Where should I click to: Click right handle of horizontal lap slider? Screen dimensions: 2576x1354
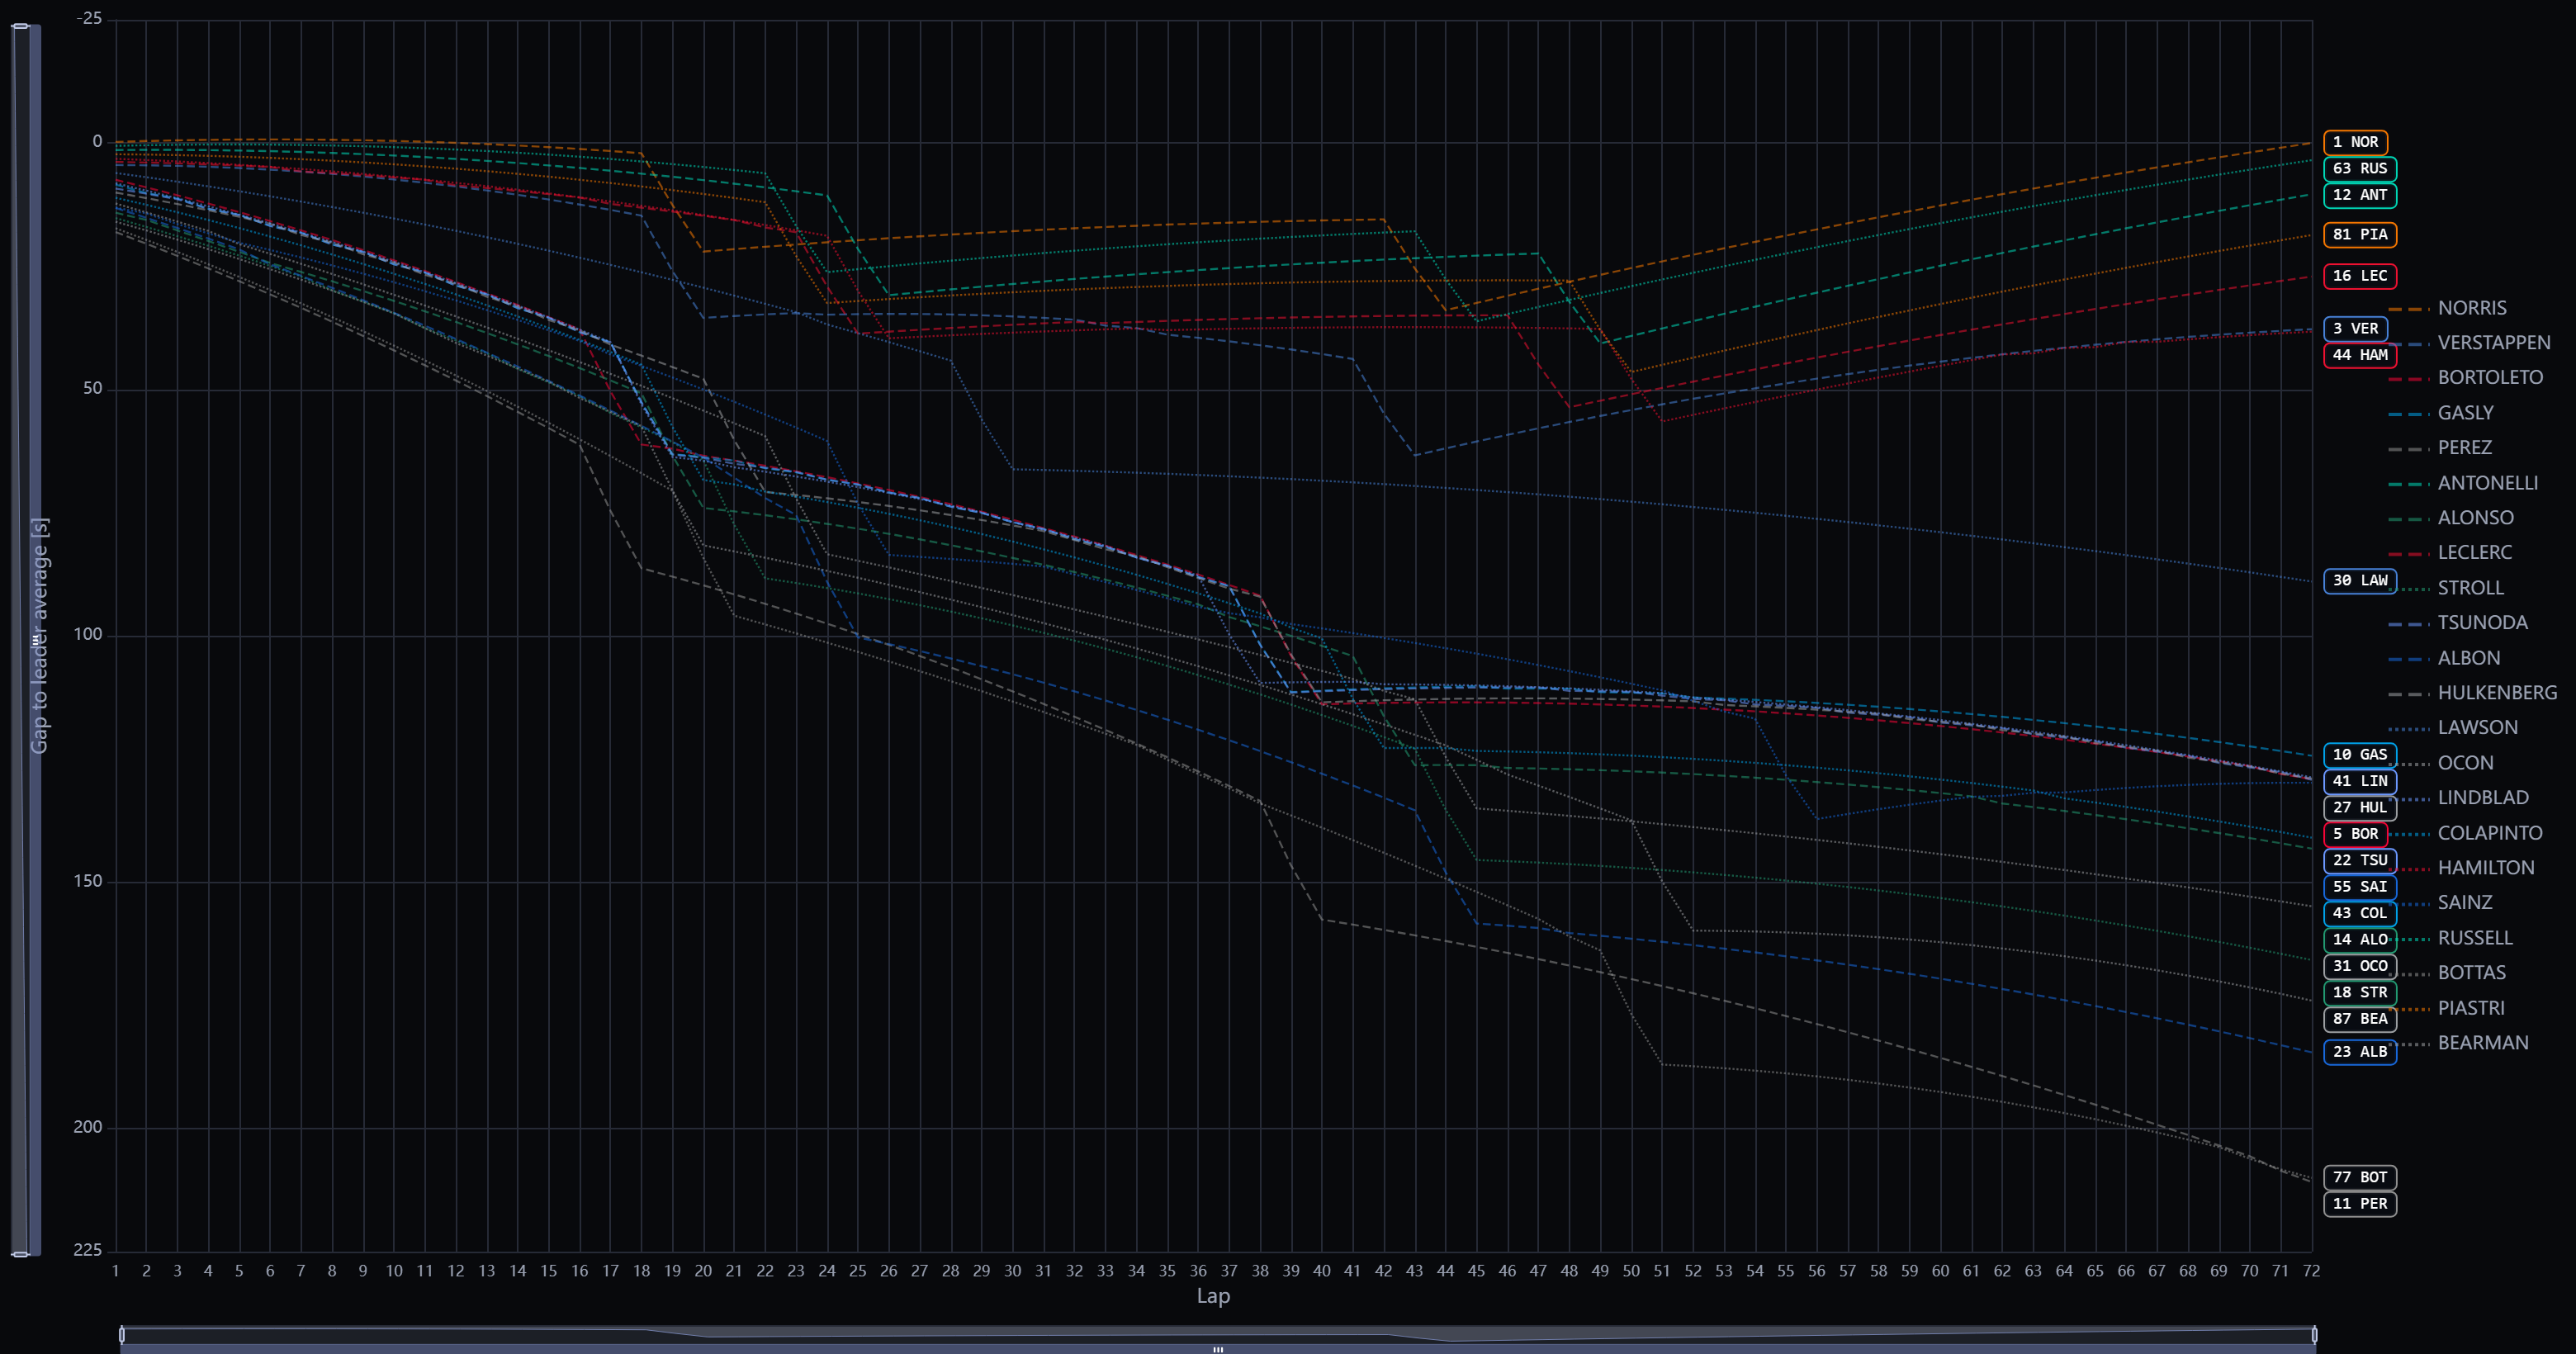(x=2314, y=1334)
